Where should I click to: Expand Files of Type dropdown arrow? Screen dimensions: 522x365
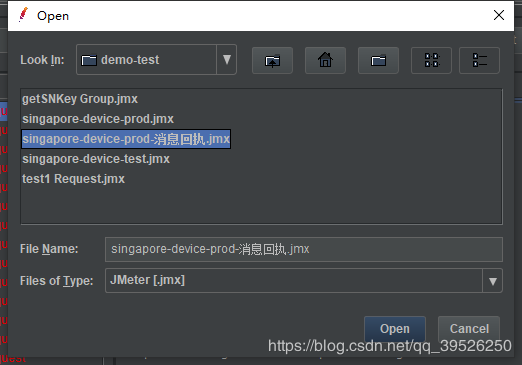(492, 281)
